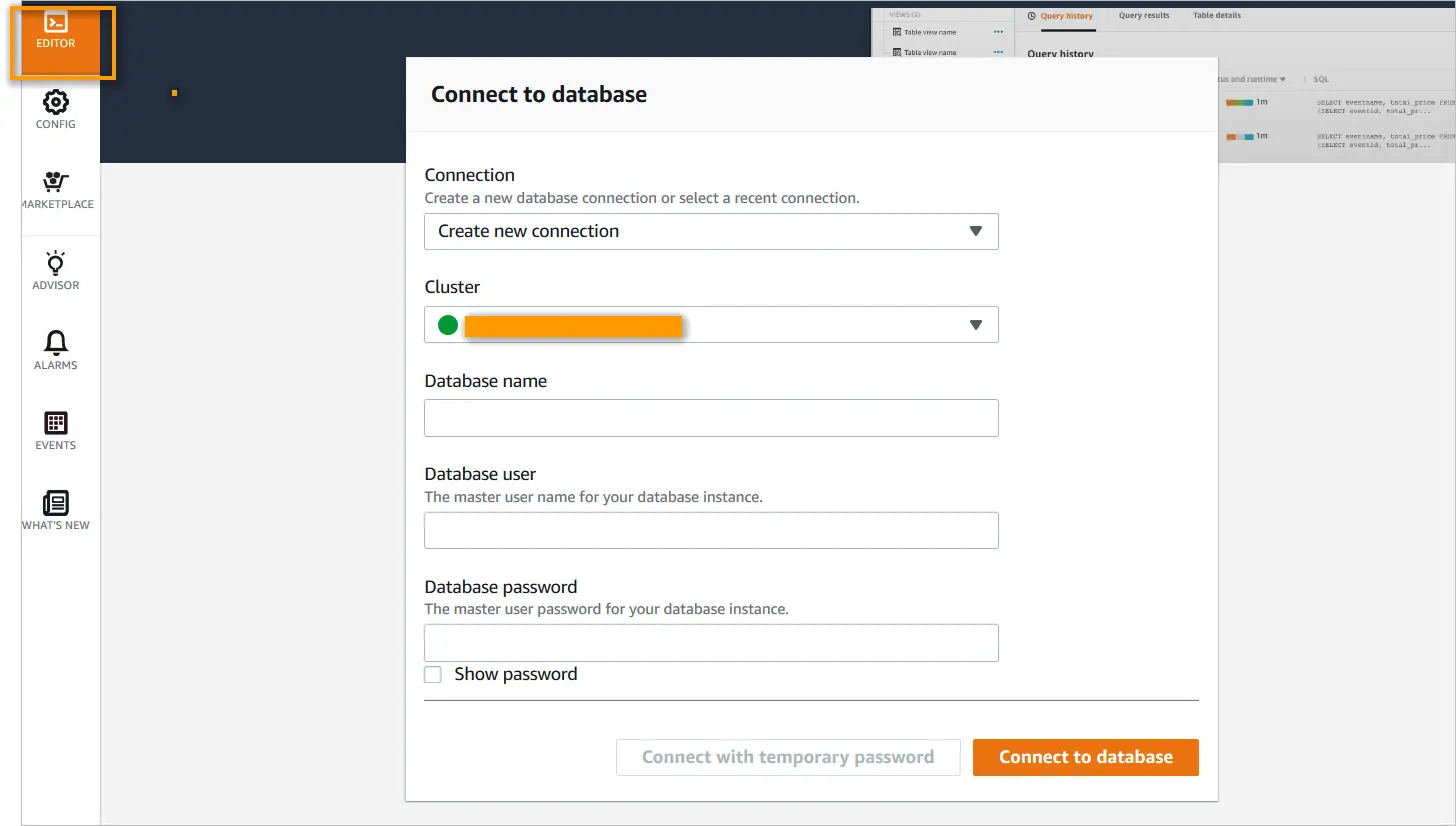Screen dimensions: 1456x826
Task: Switch to the Query results tab
Action: pos(1144,16)
